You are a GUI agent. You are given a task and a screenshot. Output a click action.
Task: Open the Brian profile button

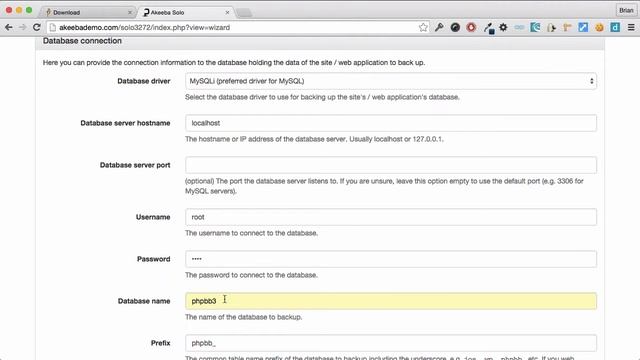(x=626, y=11)
